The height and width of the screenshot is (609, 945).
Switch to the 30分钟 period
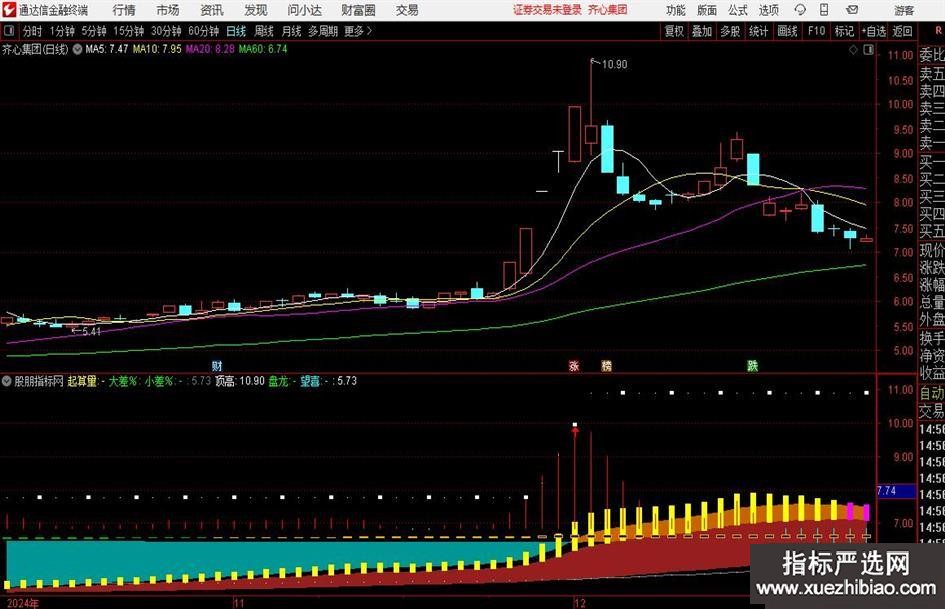point(166,31)
